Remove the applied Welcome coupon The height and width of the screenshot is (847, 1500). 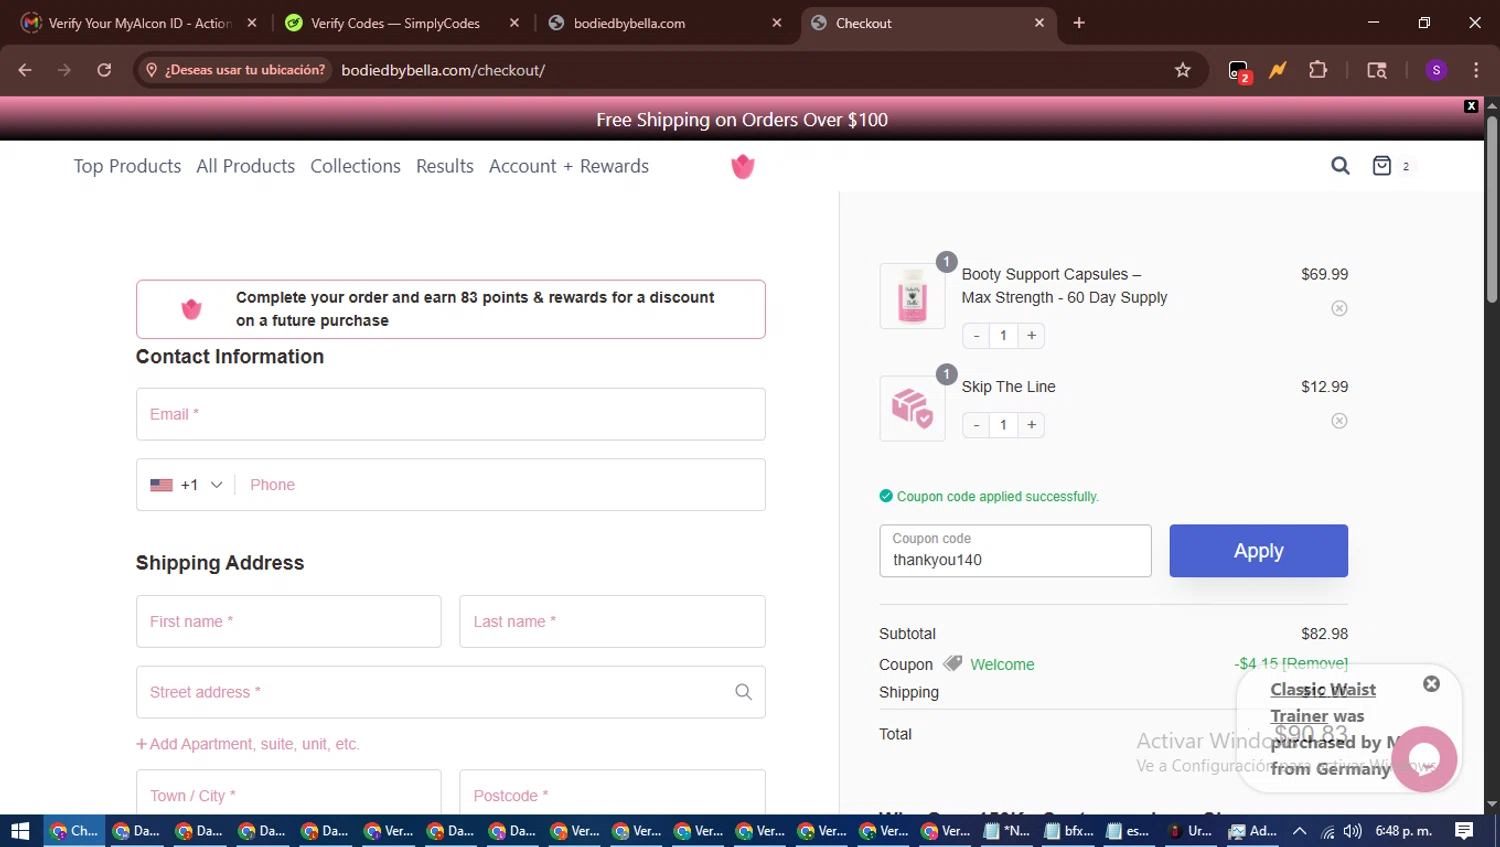pyautogui.click(x=1314, y=663)
